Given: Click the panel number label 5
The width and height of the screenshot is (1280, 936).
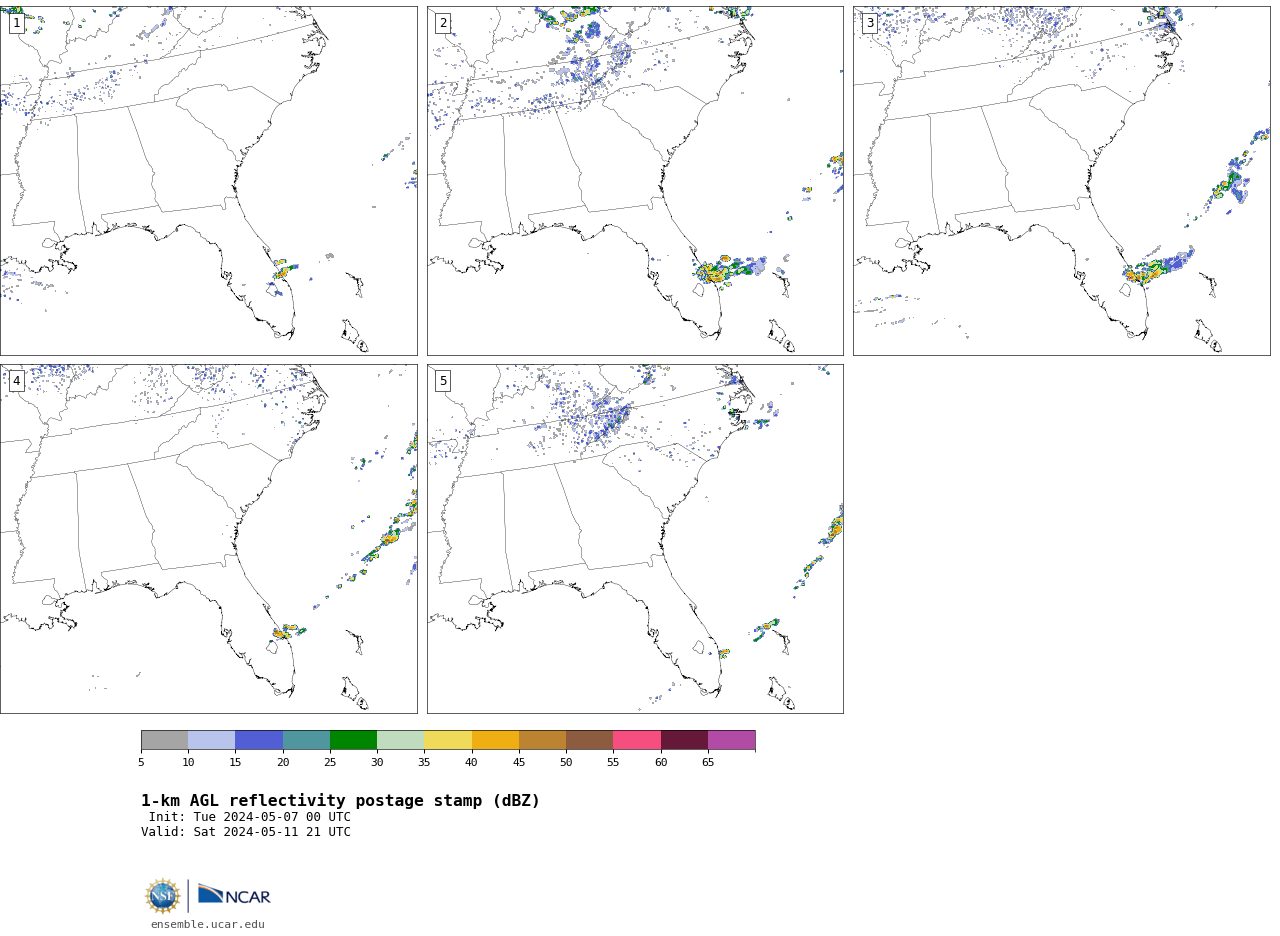Looking at the screenshot, I should pos(443,381).
